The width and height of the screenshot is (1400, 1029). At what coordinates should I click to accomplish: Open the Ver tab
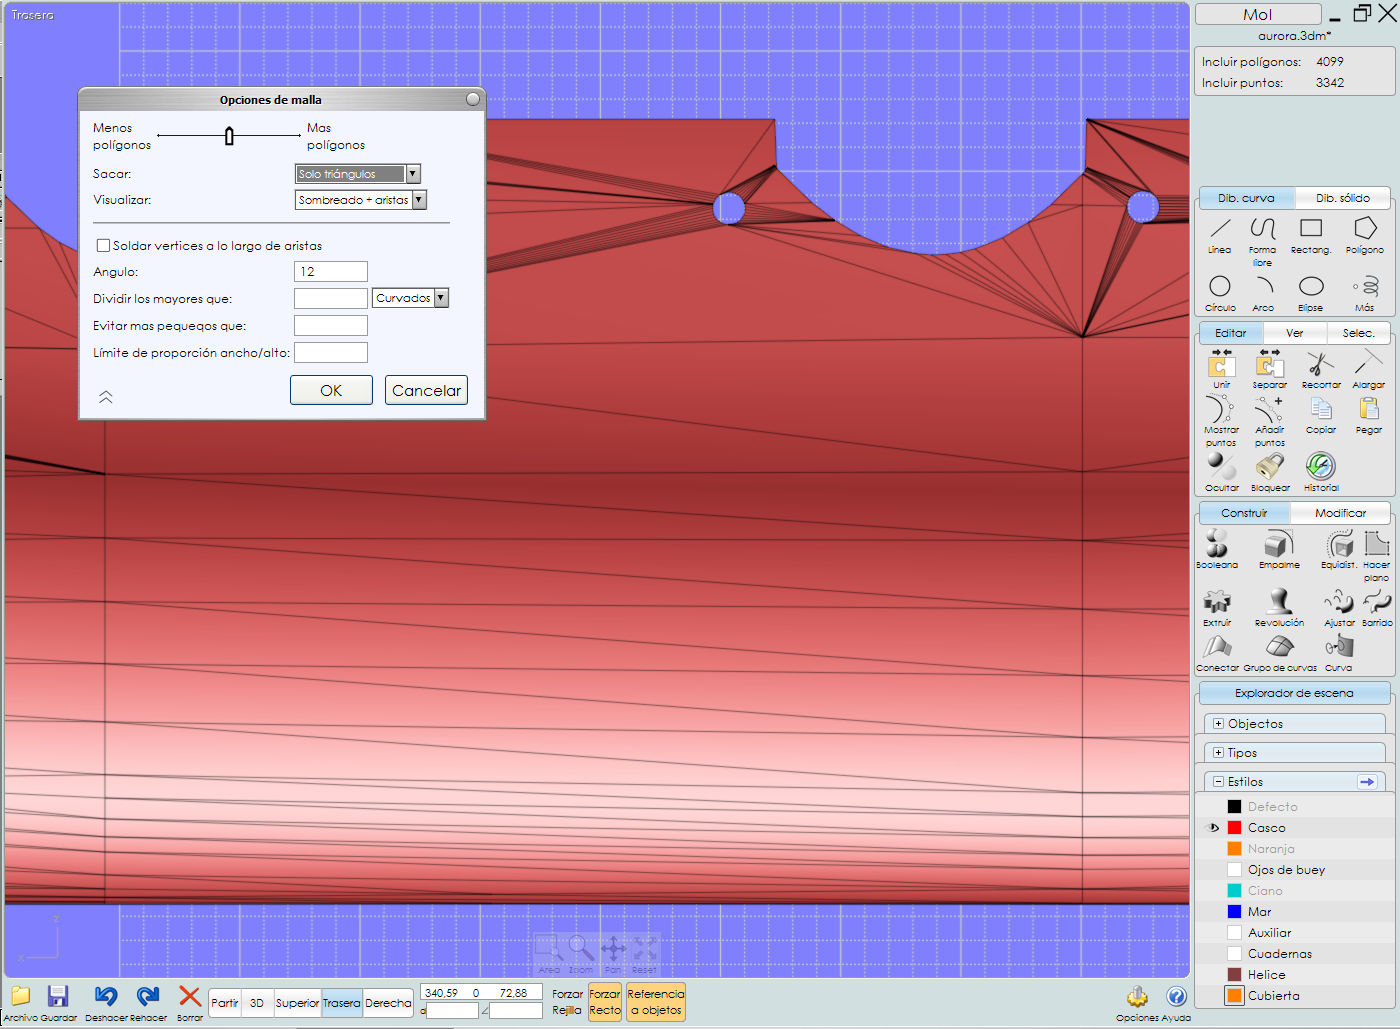1295,333
